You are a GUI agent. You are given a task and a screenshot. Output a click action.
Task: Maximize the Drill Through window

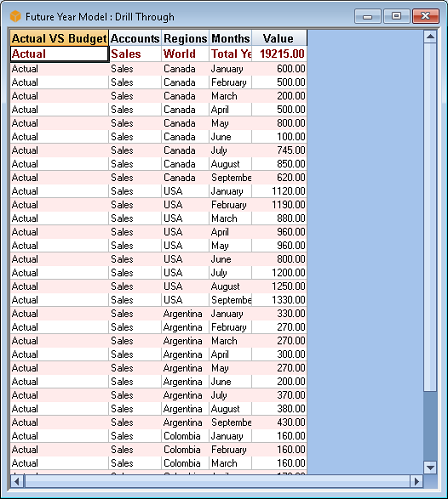[396, 16]
